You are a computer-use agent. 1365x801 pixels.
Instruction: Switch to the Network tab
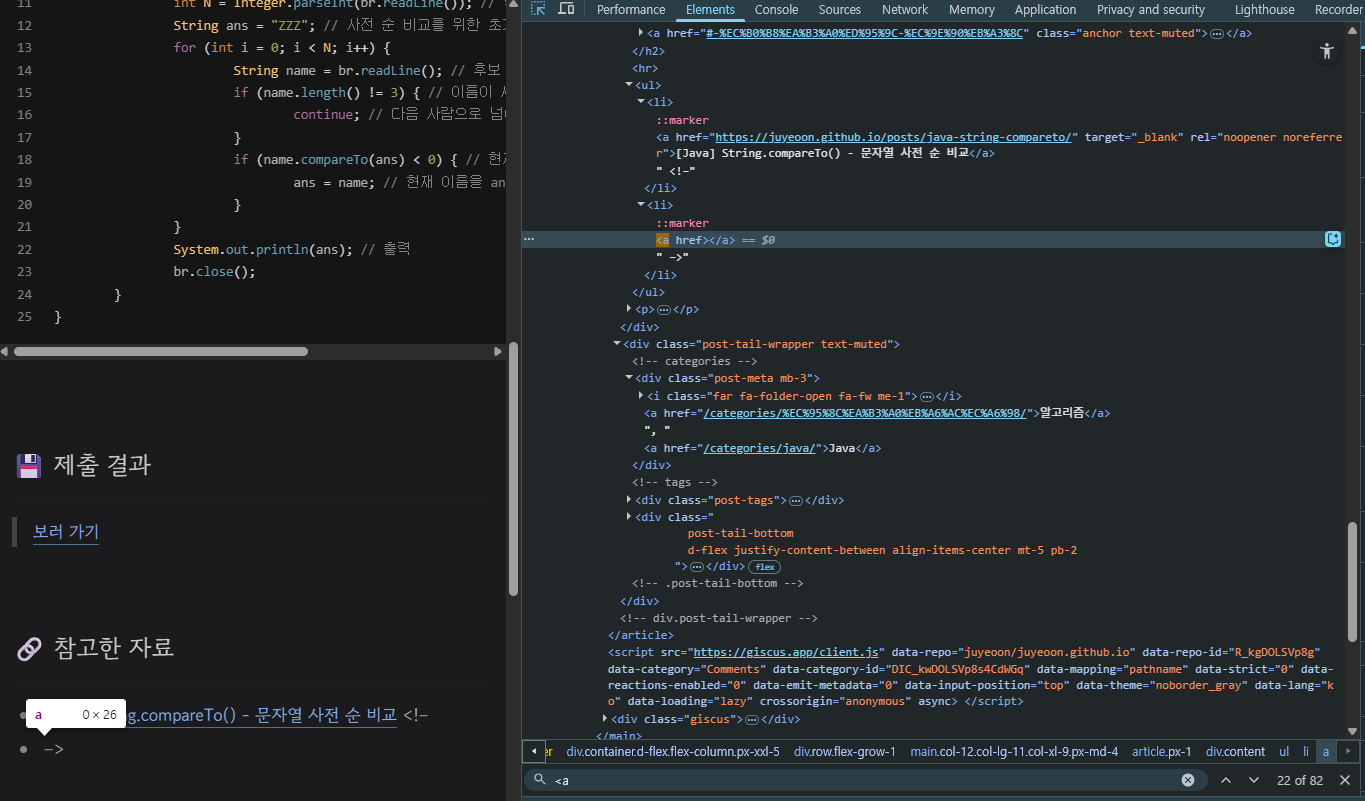click(905, 9)
